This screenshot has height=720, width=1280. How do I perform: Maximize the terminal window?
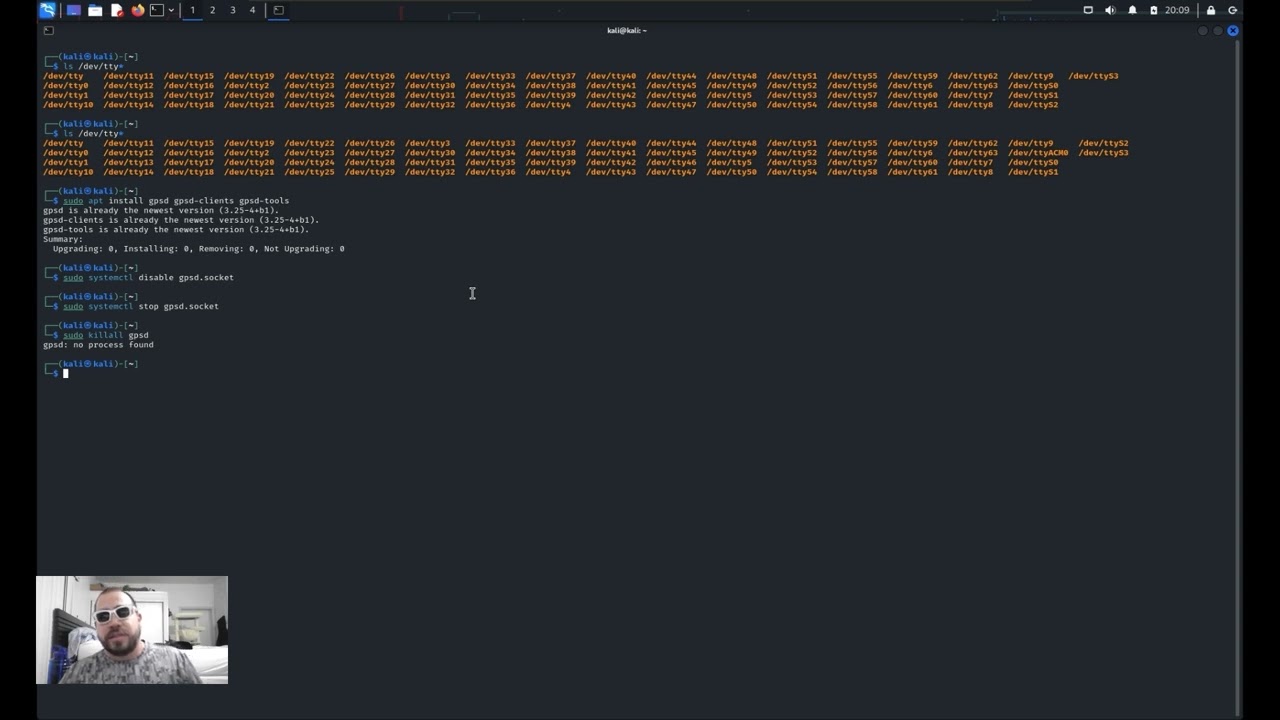click(1218, 31)
